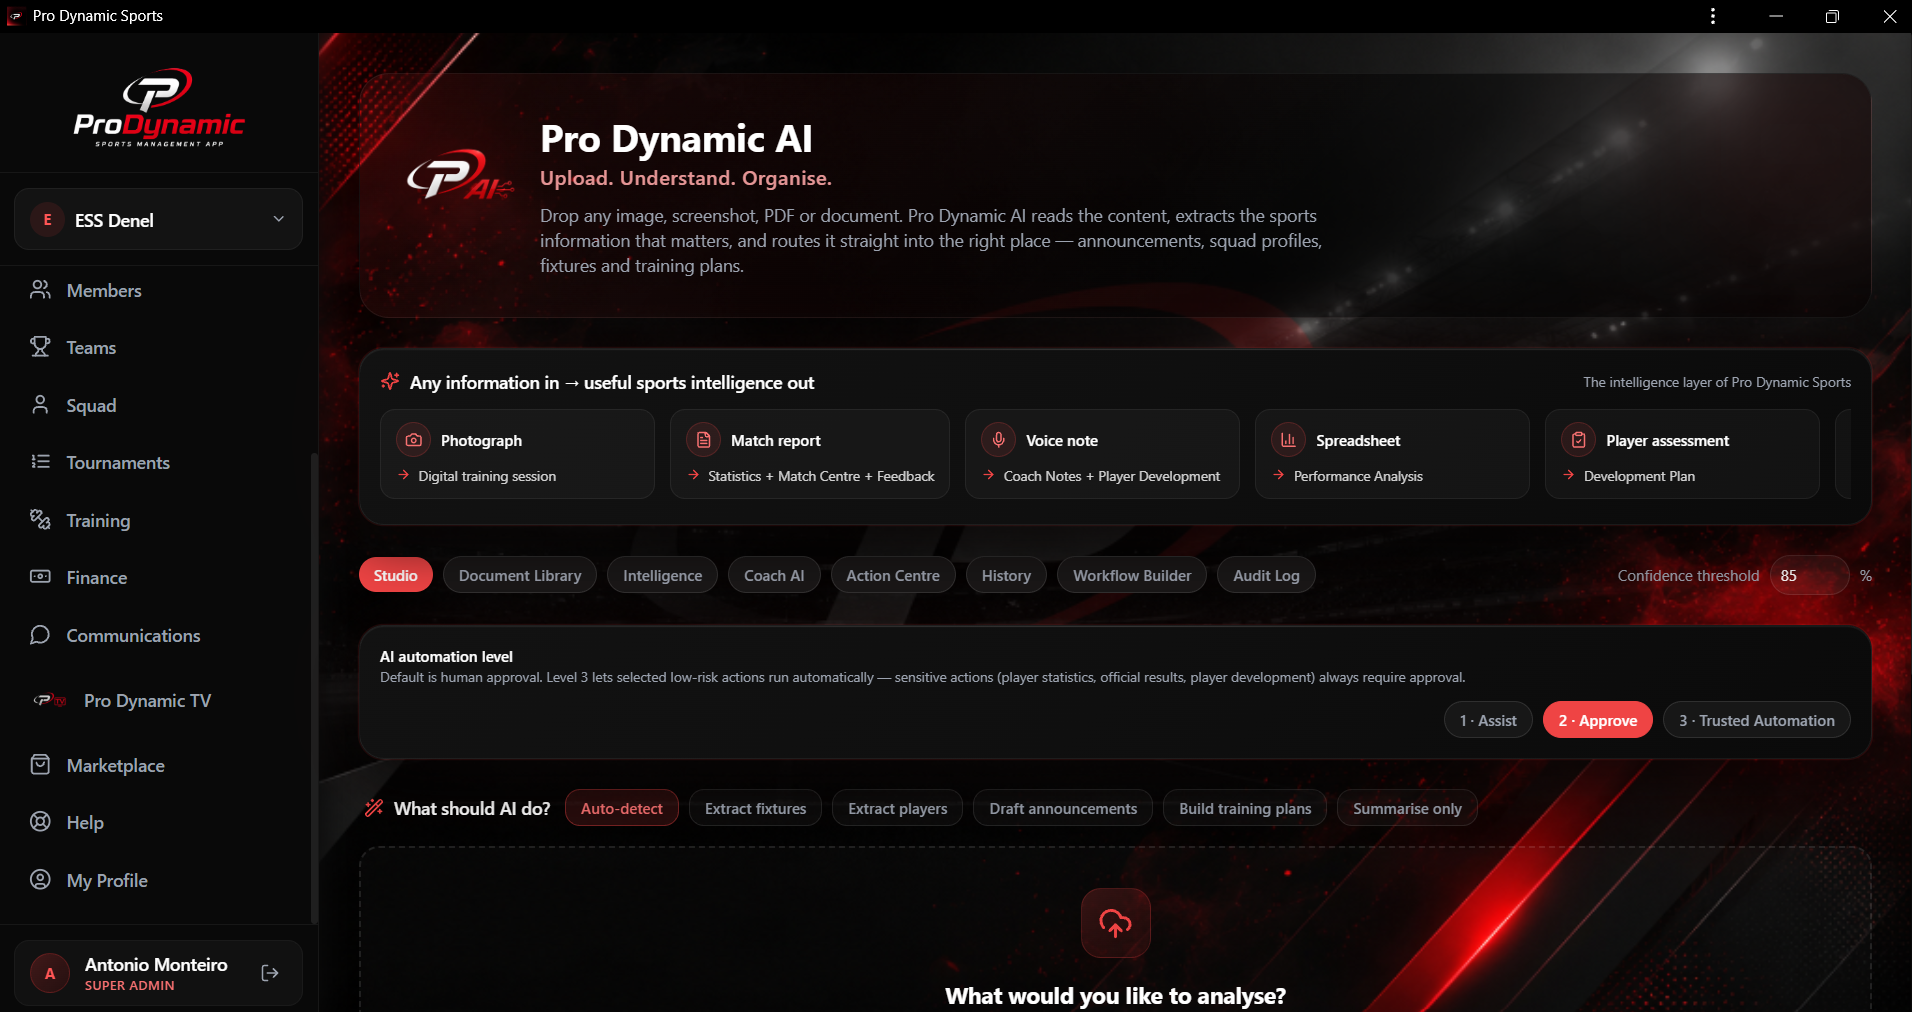Click the Marketplace bag icon
Viewport: 1912px width, 1012px height.
point(40,765)
